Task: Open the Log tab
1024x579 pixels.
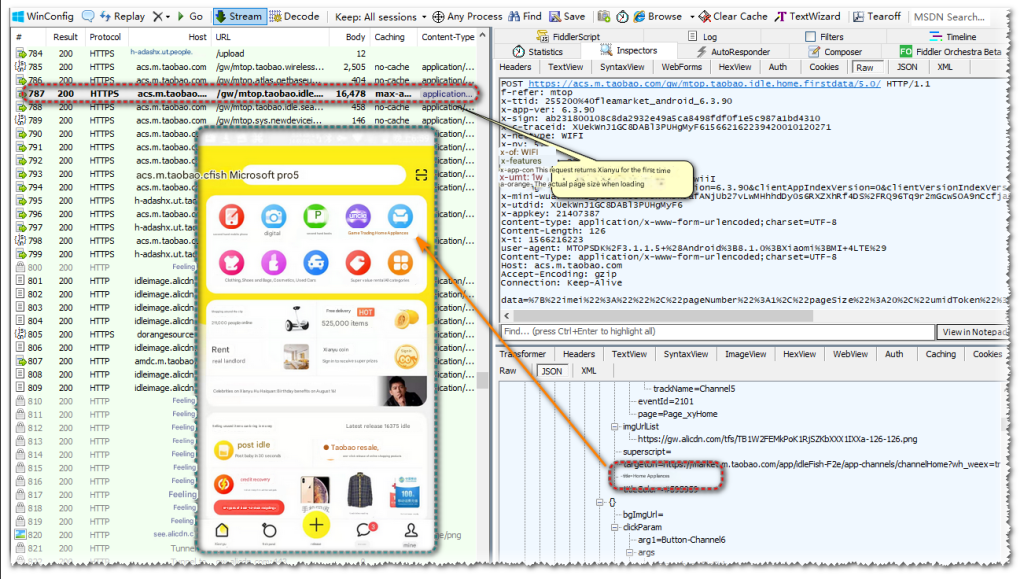Action: coord(703,37)
